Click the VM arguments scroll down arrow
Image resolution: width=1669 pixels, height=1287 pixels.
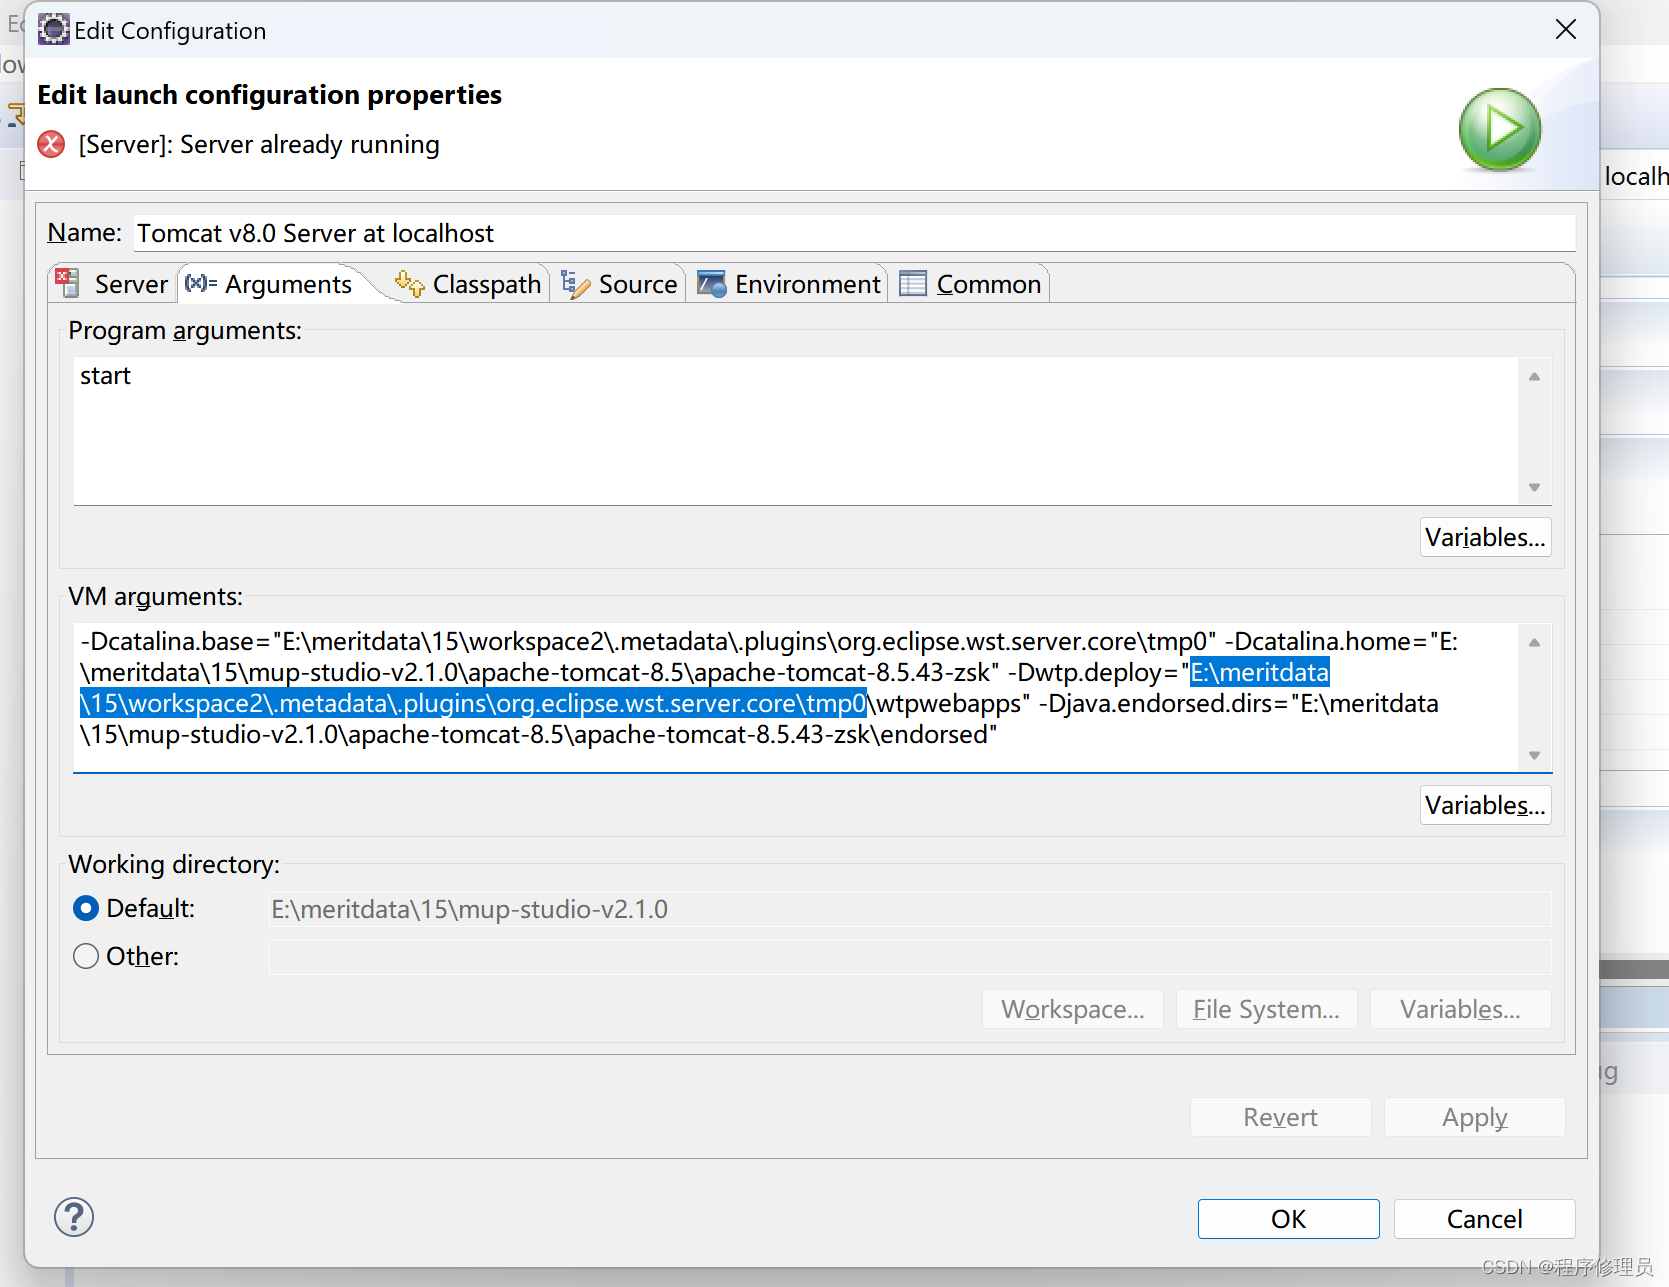point(1534,755)
